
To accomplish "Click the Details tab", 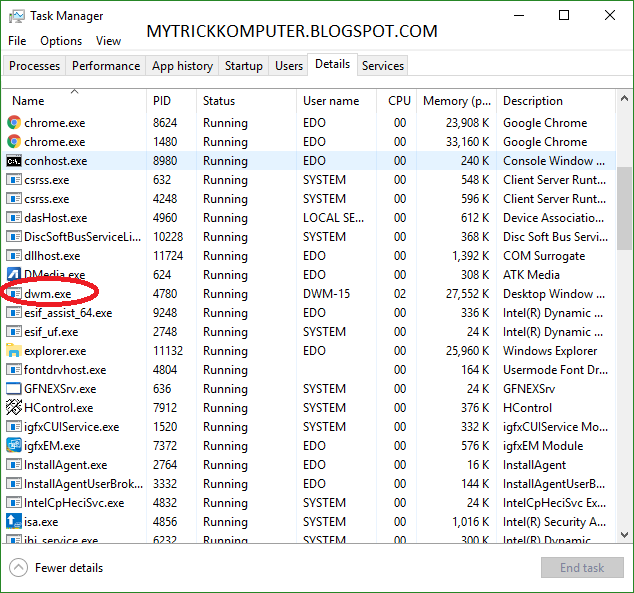I will pos(332,64).
